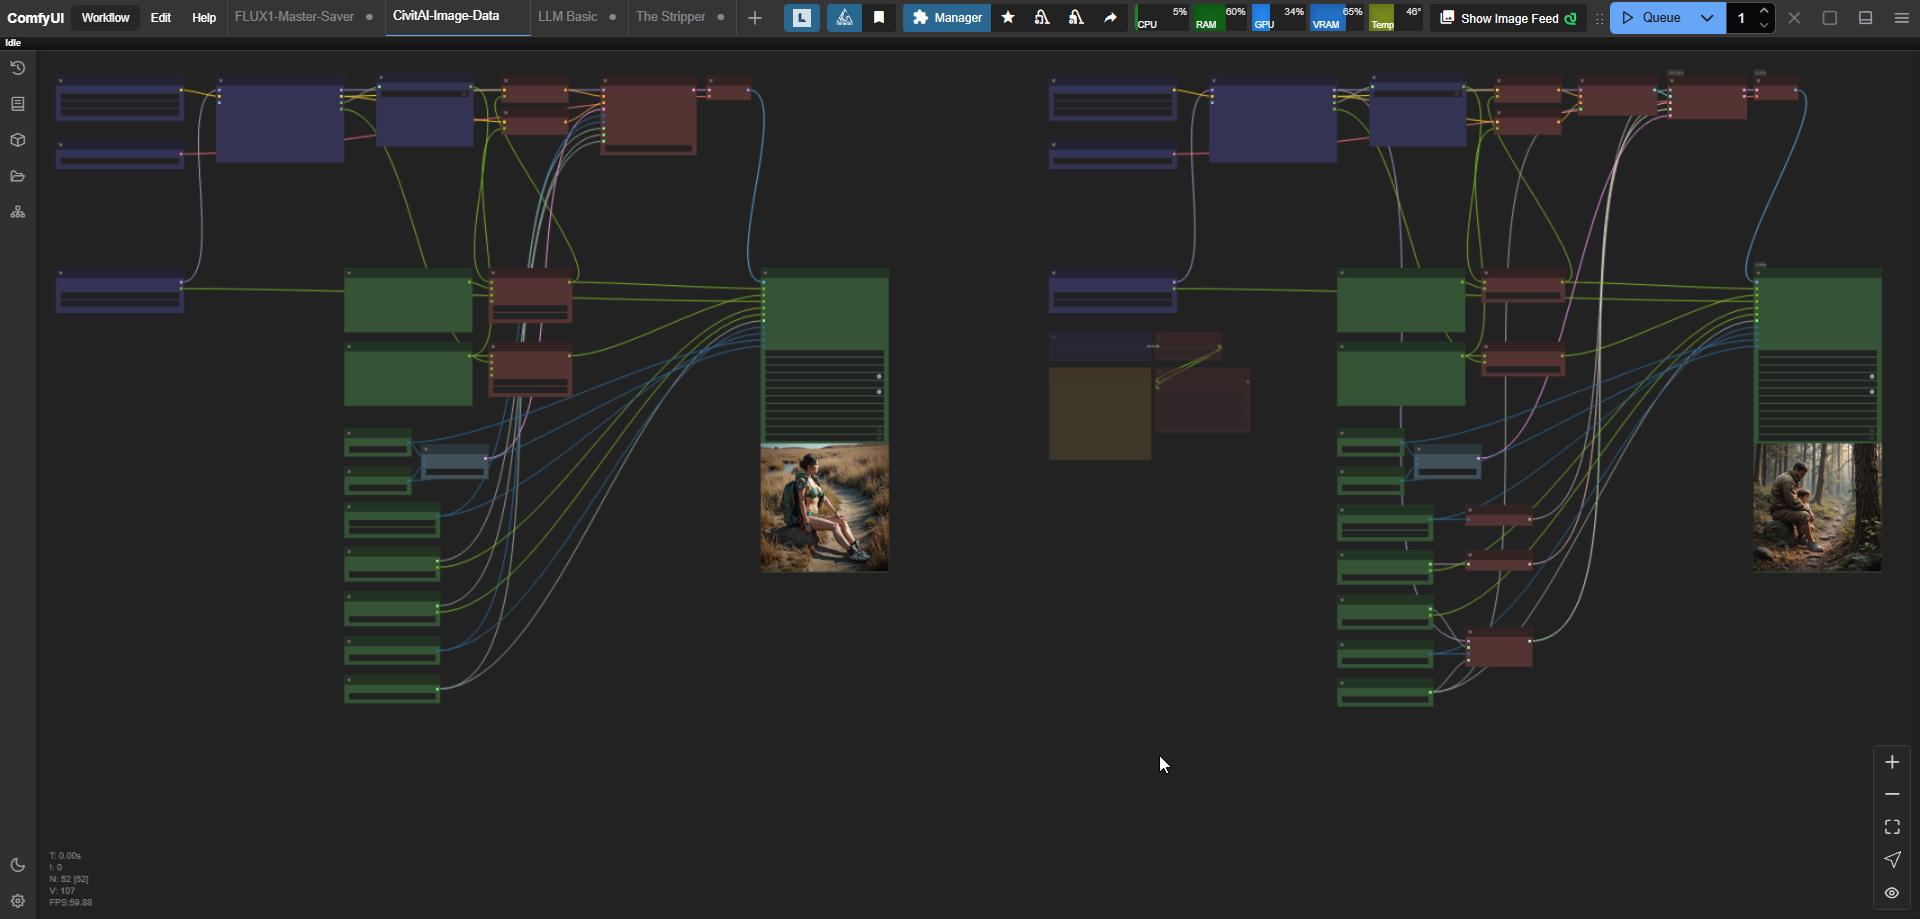The width and height of the screenshot is (1920, 919).
Task: Open the queue history sidebar panel
Action: click(x=17, y=68)
